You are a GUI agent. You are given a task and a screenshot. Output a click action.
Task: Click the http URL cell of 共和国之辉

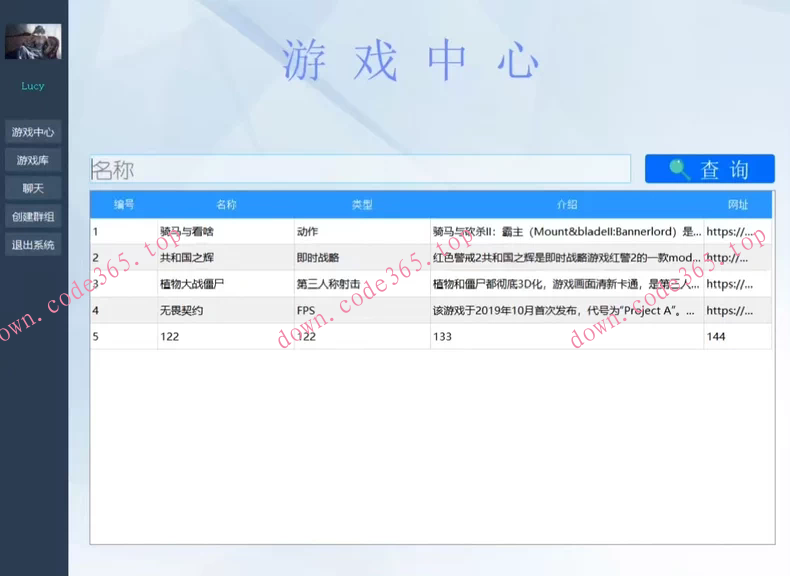tap(738, 258)
